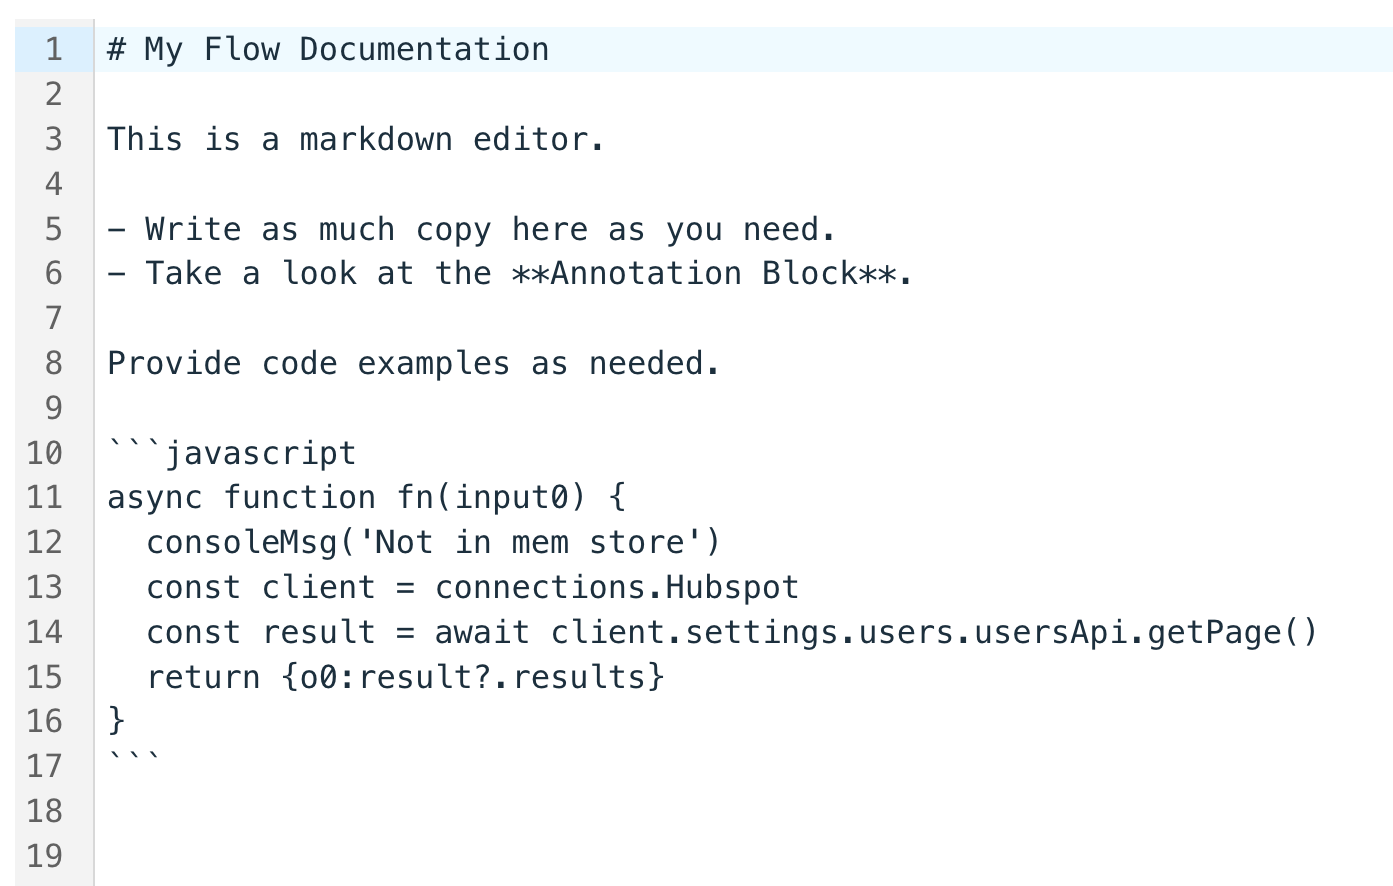Click the consoleMsg('Not in mem store') call

coord(432,542)
